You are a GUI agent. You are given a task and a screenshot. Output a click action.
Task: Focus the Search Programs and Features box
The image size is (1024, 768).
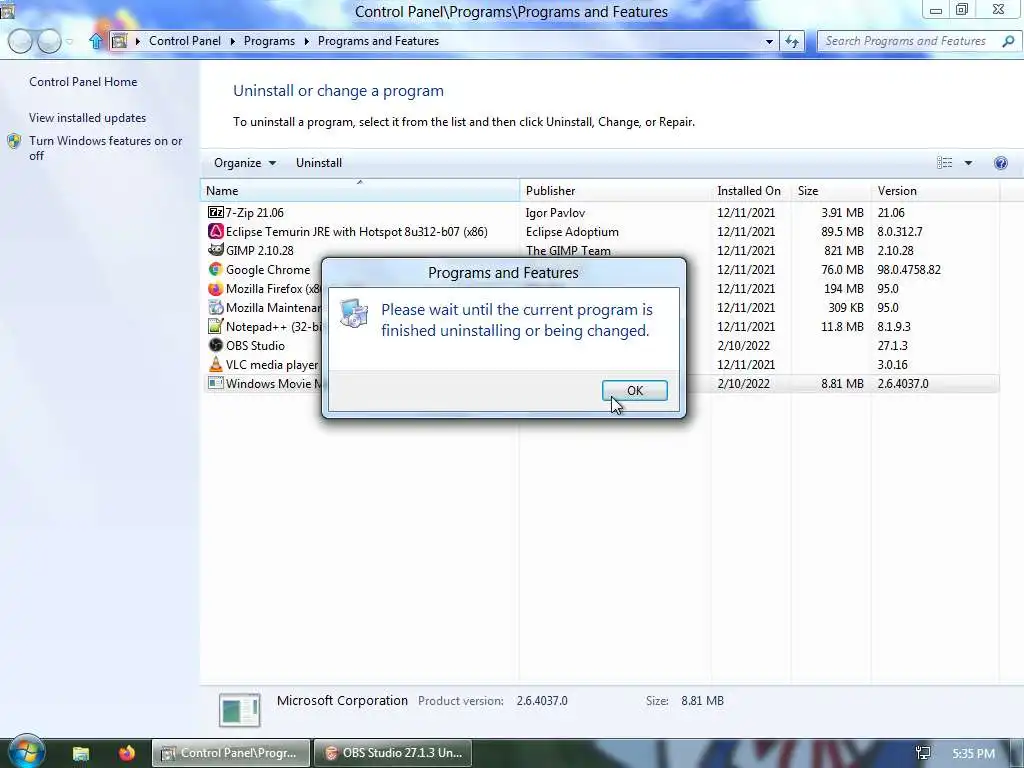coord(908,41)
